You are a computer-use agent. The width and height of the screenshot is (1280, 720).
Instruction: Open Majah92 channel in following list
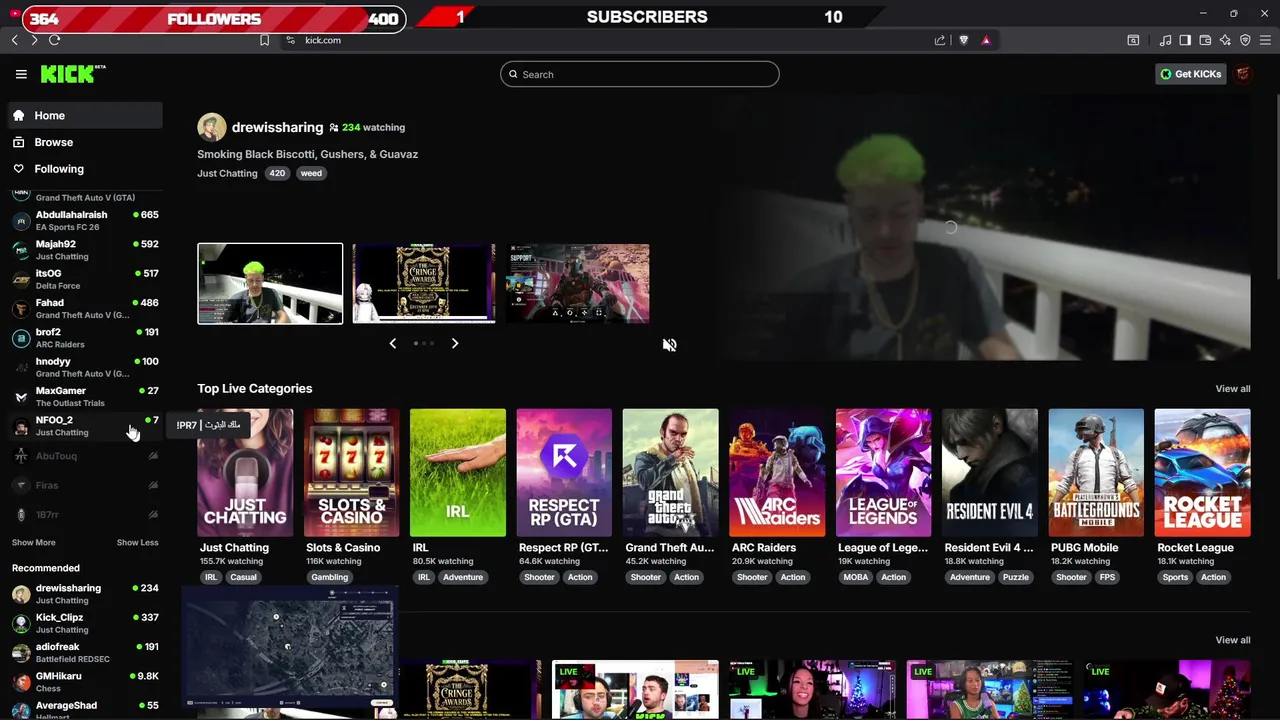pos(85,250)
